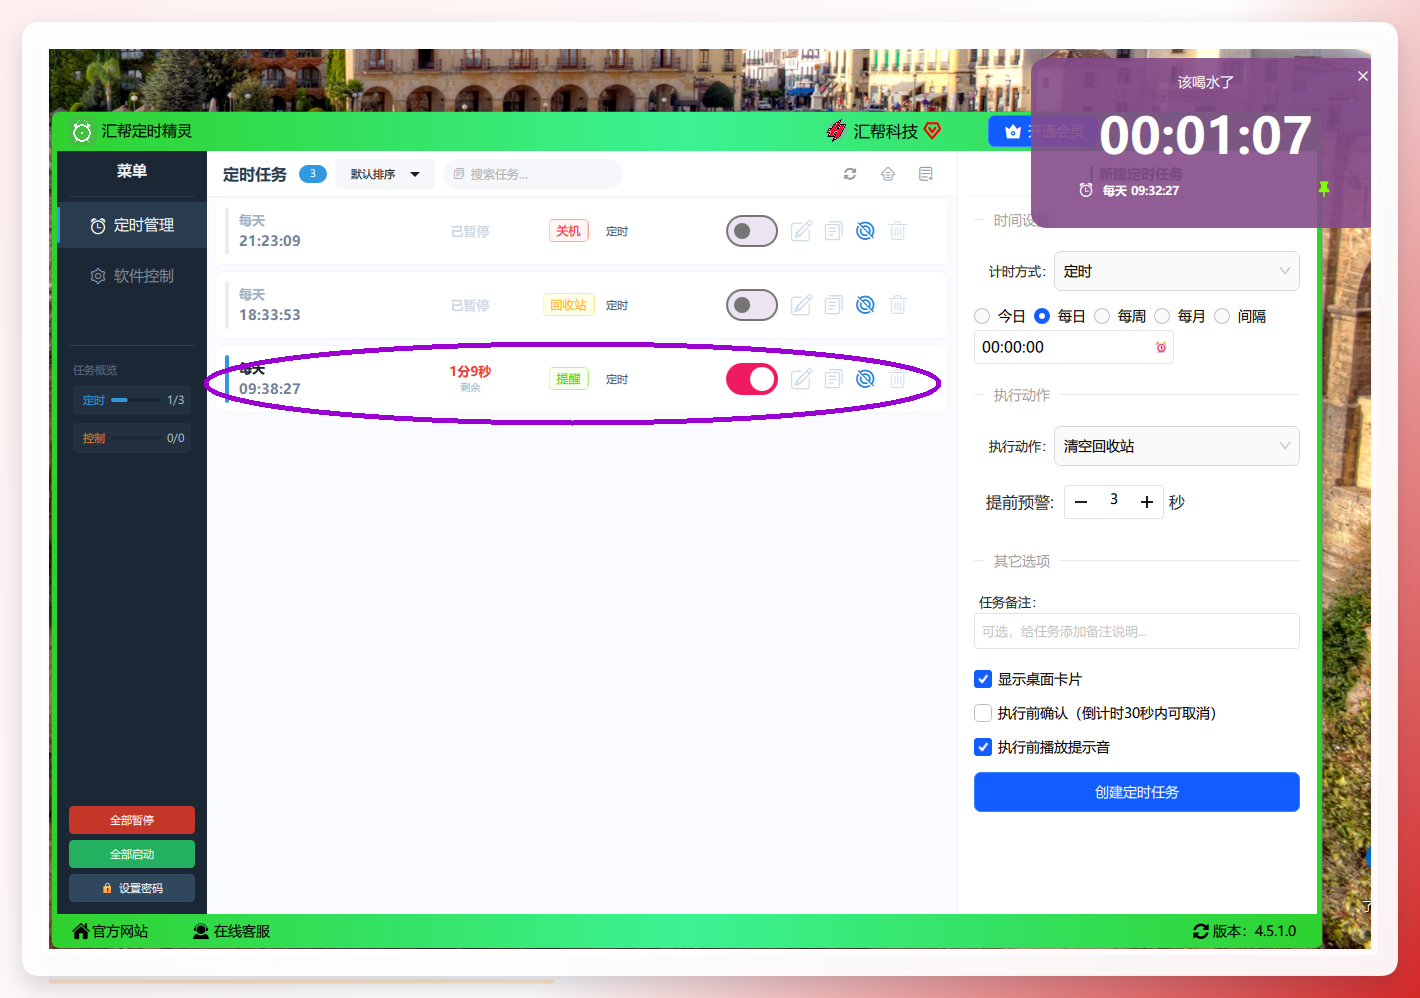Select the 每月 radio option
The image size is (1420, 998).
click(1162, 316)
